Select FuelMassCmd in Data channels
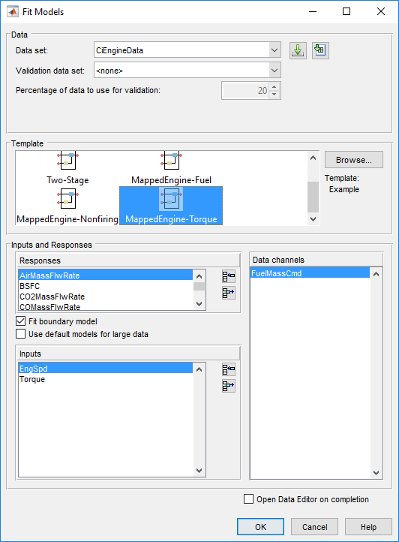 [310, 273]
